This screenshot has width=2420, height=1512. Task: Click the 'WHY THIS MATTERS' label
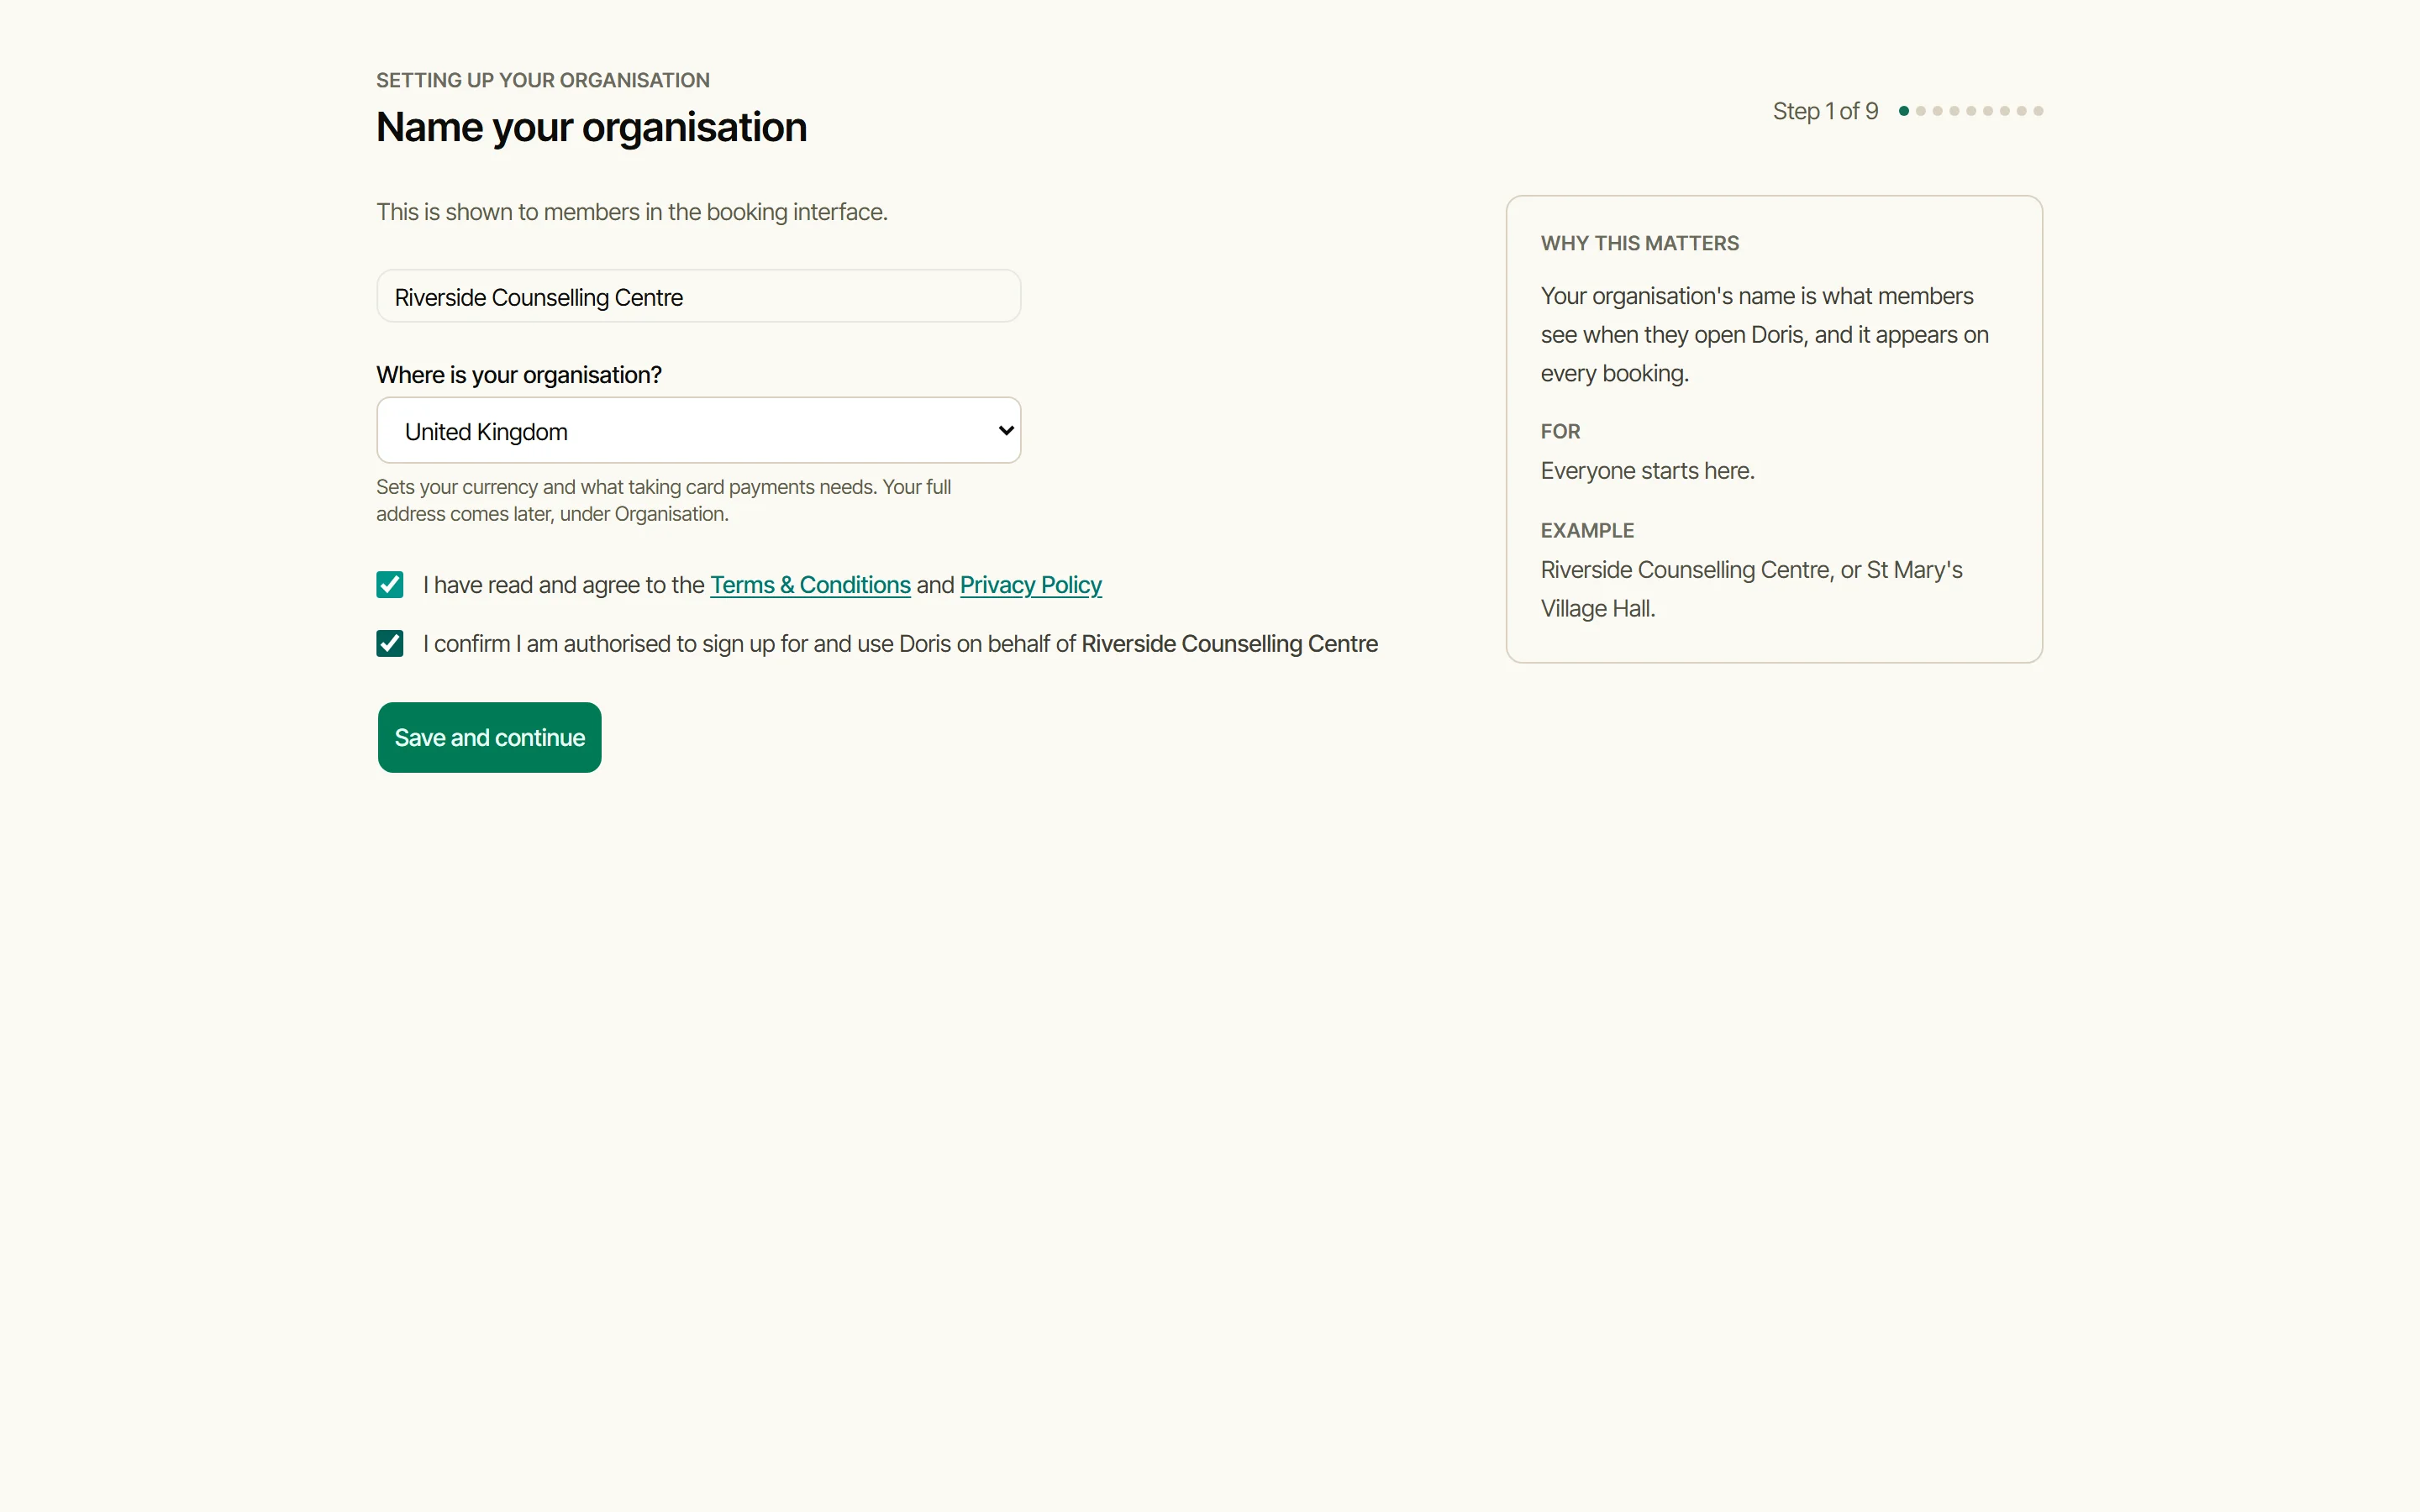[1640, 243]
